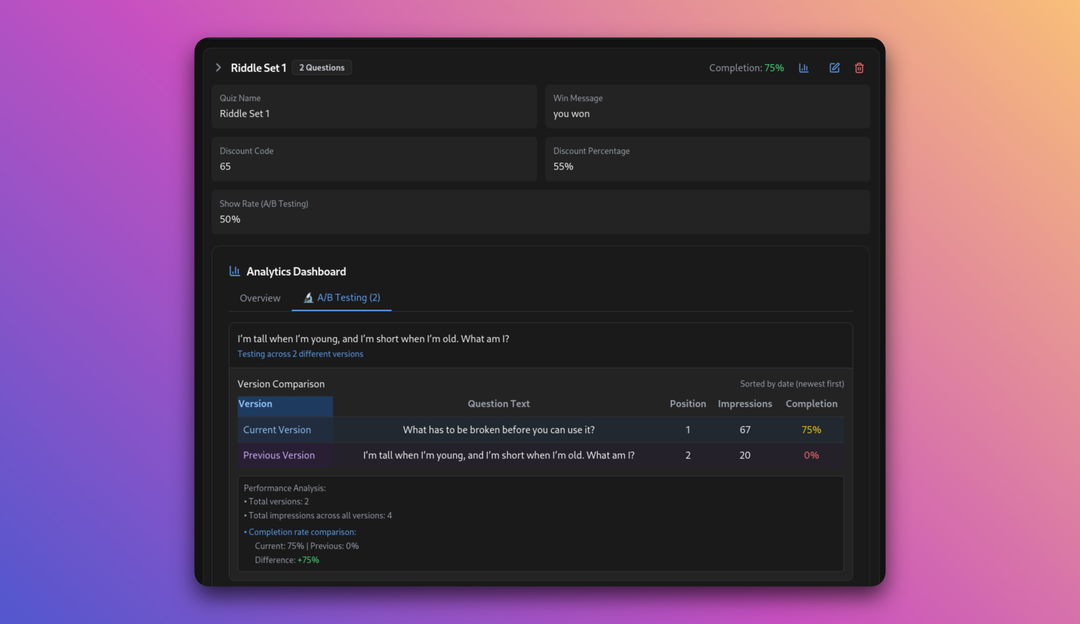Click the +75% difference value
The width and height of the screenshot is (1080, 624).
[x=308, y=560]
